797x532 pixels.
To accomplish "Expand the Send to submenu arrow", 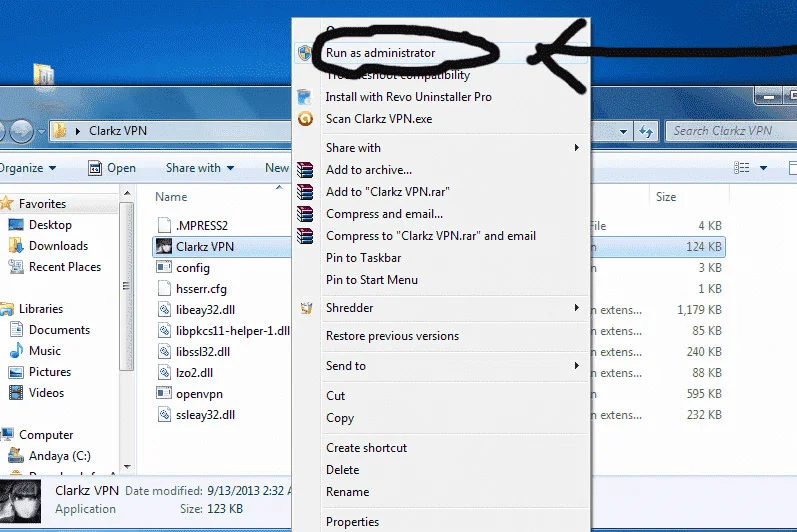I will tap(576, 365).
